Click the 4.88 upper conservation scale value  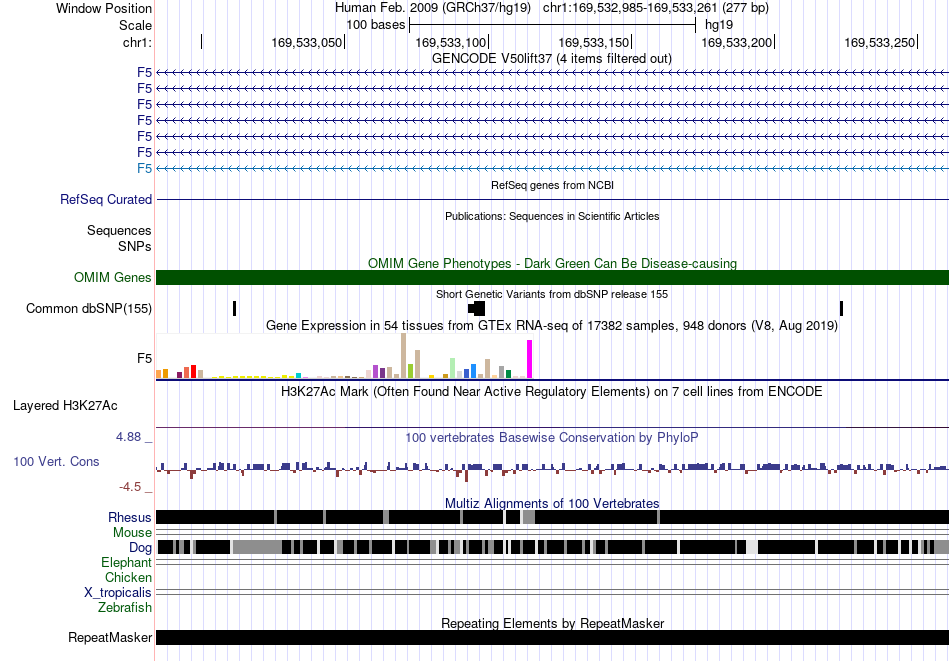pyautogui.click(x=128, y=437)
